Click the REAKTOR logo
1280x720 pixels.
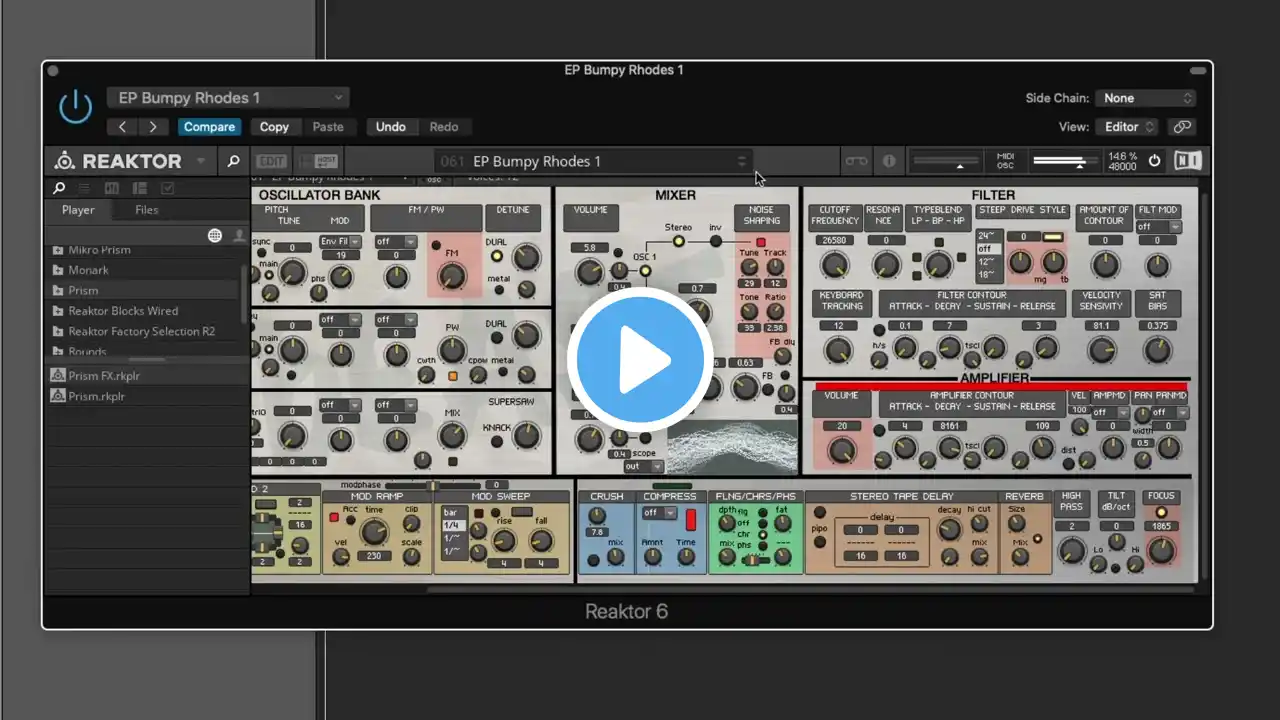pos(119,161)
